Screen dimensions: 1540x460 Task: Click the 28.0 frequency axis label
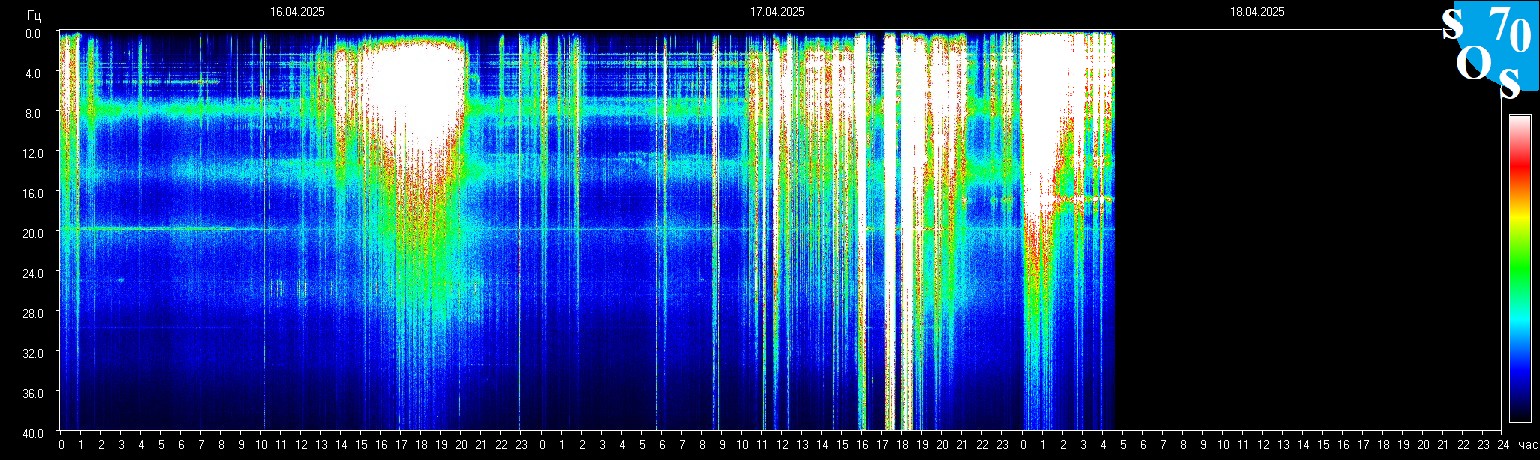point(35,312)
